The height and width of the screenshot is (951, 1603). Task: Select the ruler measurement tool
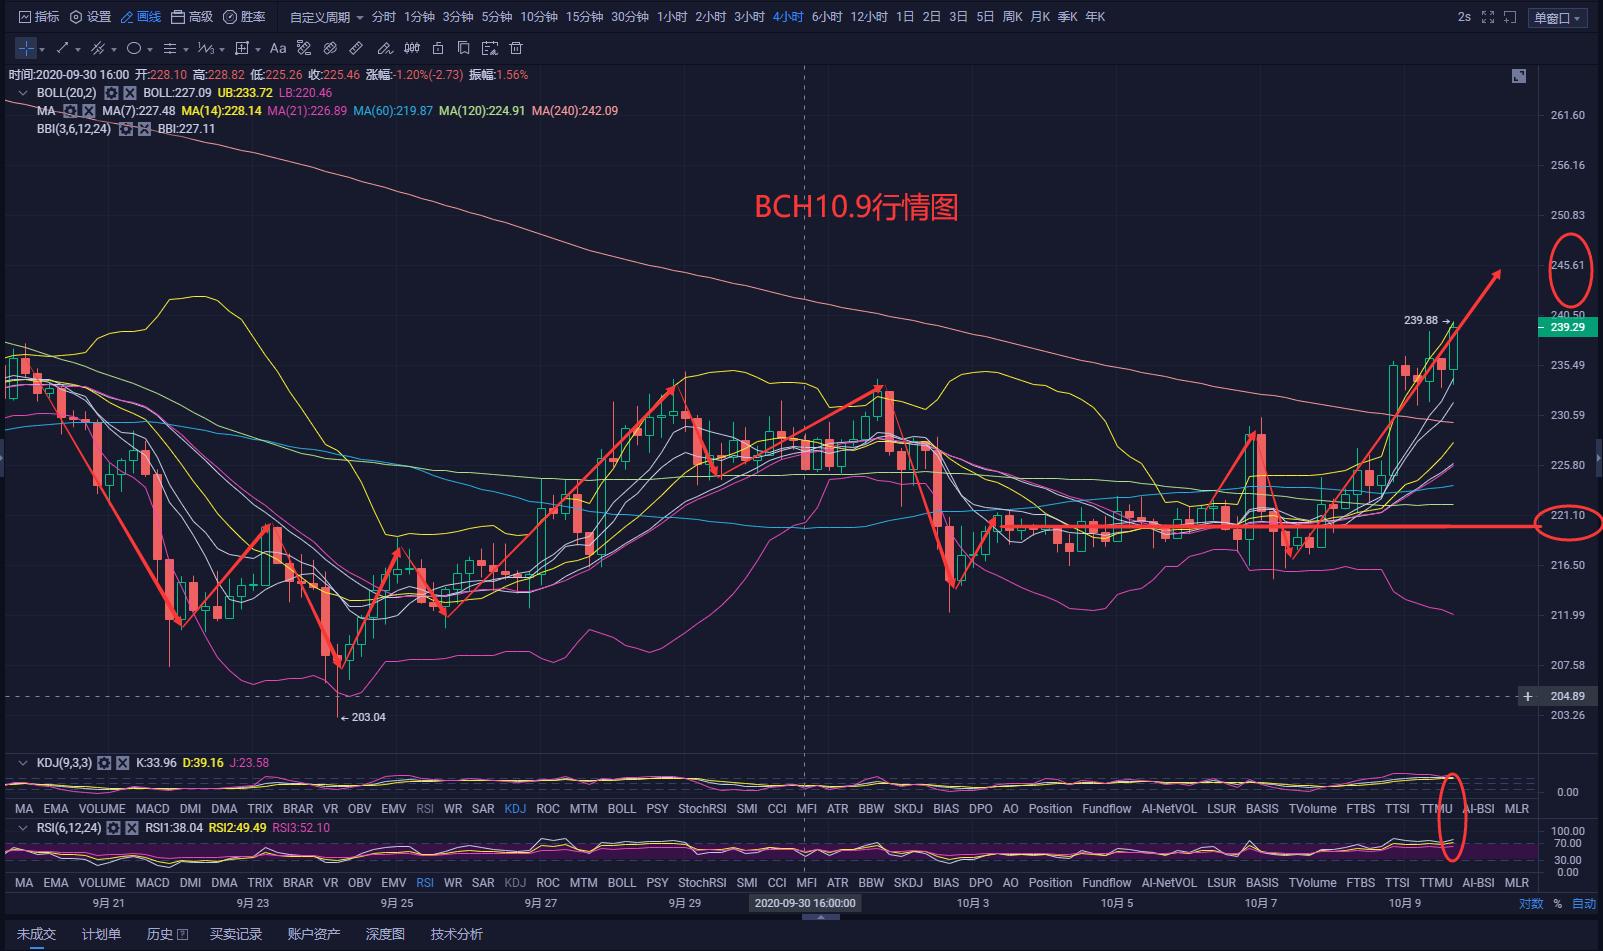pos(356,47)
